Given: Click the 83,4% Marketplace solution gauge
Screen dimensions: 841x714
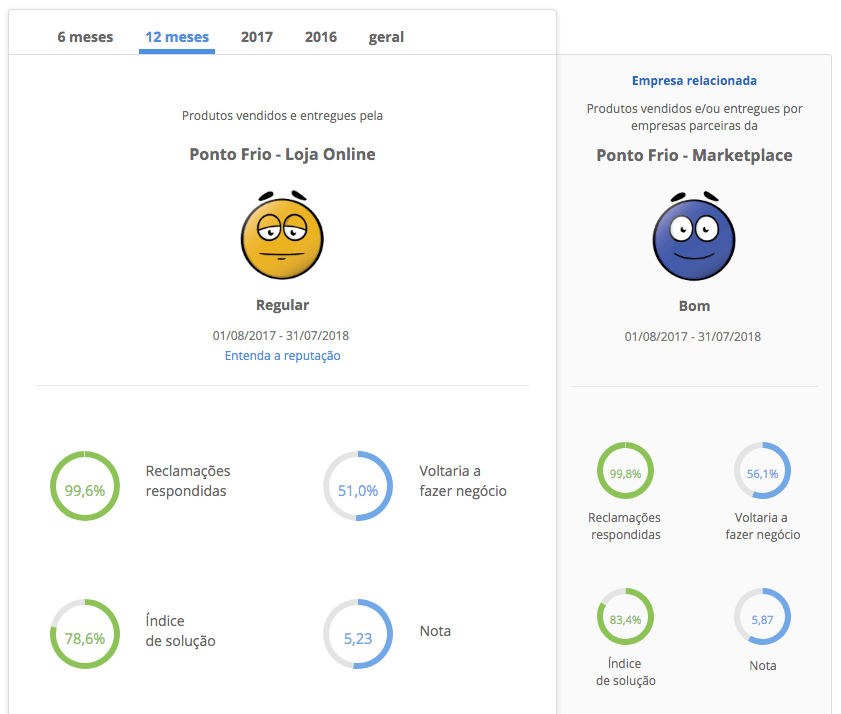Looking at the screenshot, I should [x=625, y=619].
